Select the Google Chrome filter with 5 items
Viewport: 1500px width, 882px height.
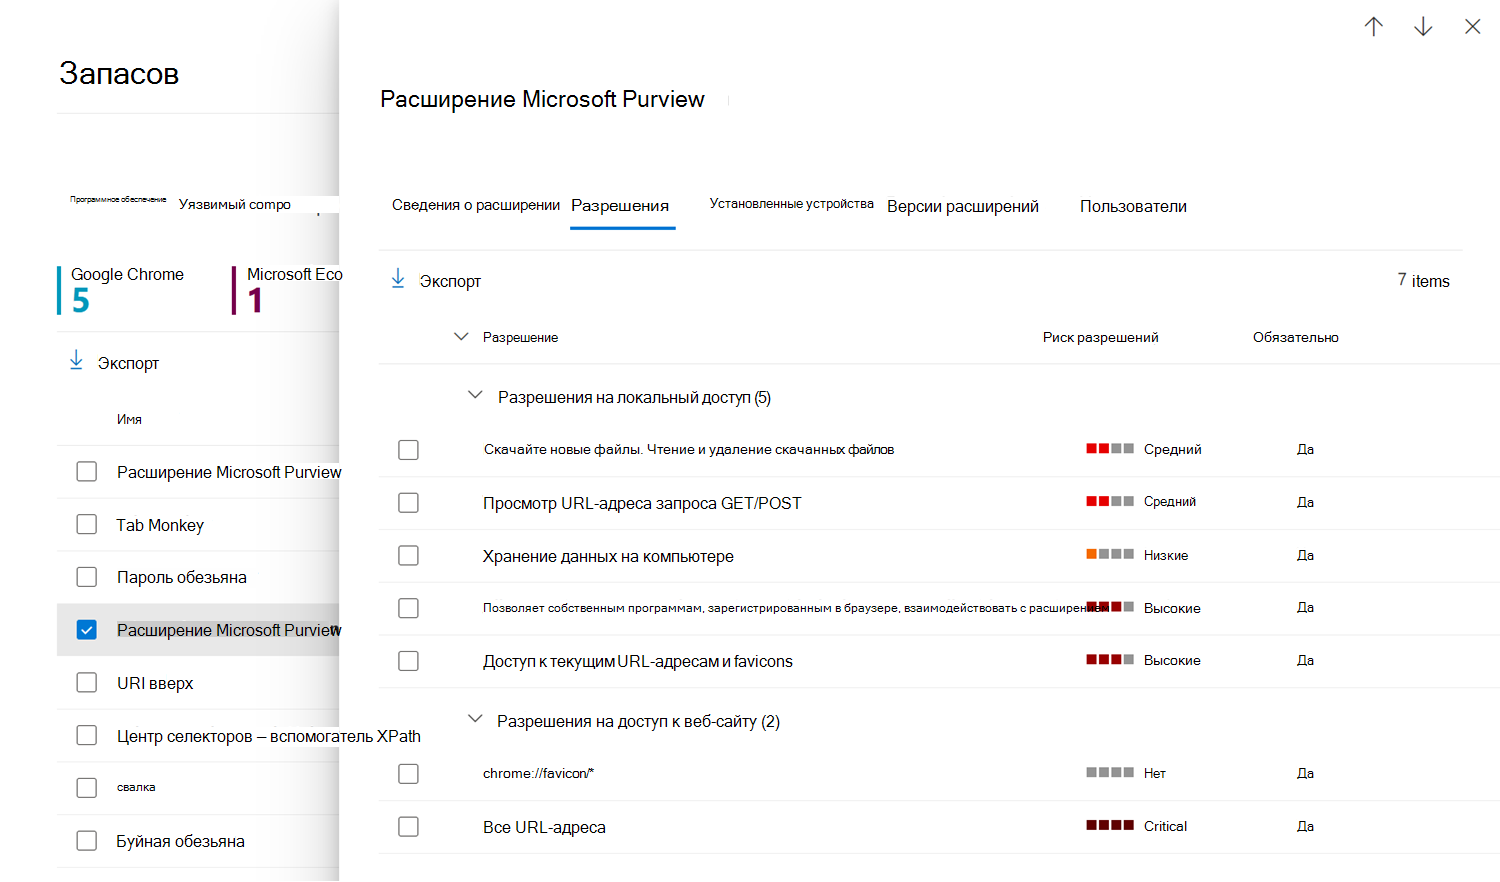pos(127,289)
